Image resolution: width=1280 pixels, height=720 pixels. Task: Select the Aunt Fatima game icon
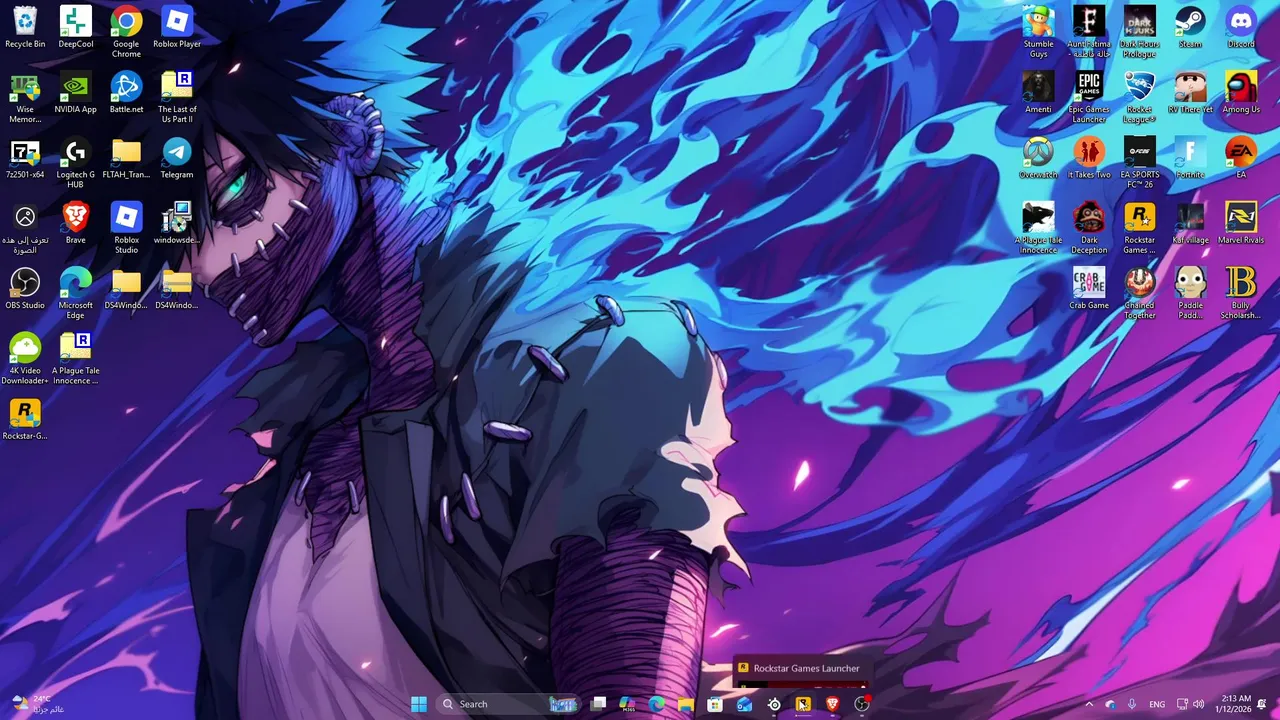(1089, 31)
